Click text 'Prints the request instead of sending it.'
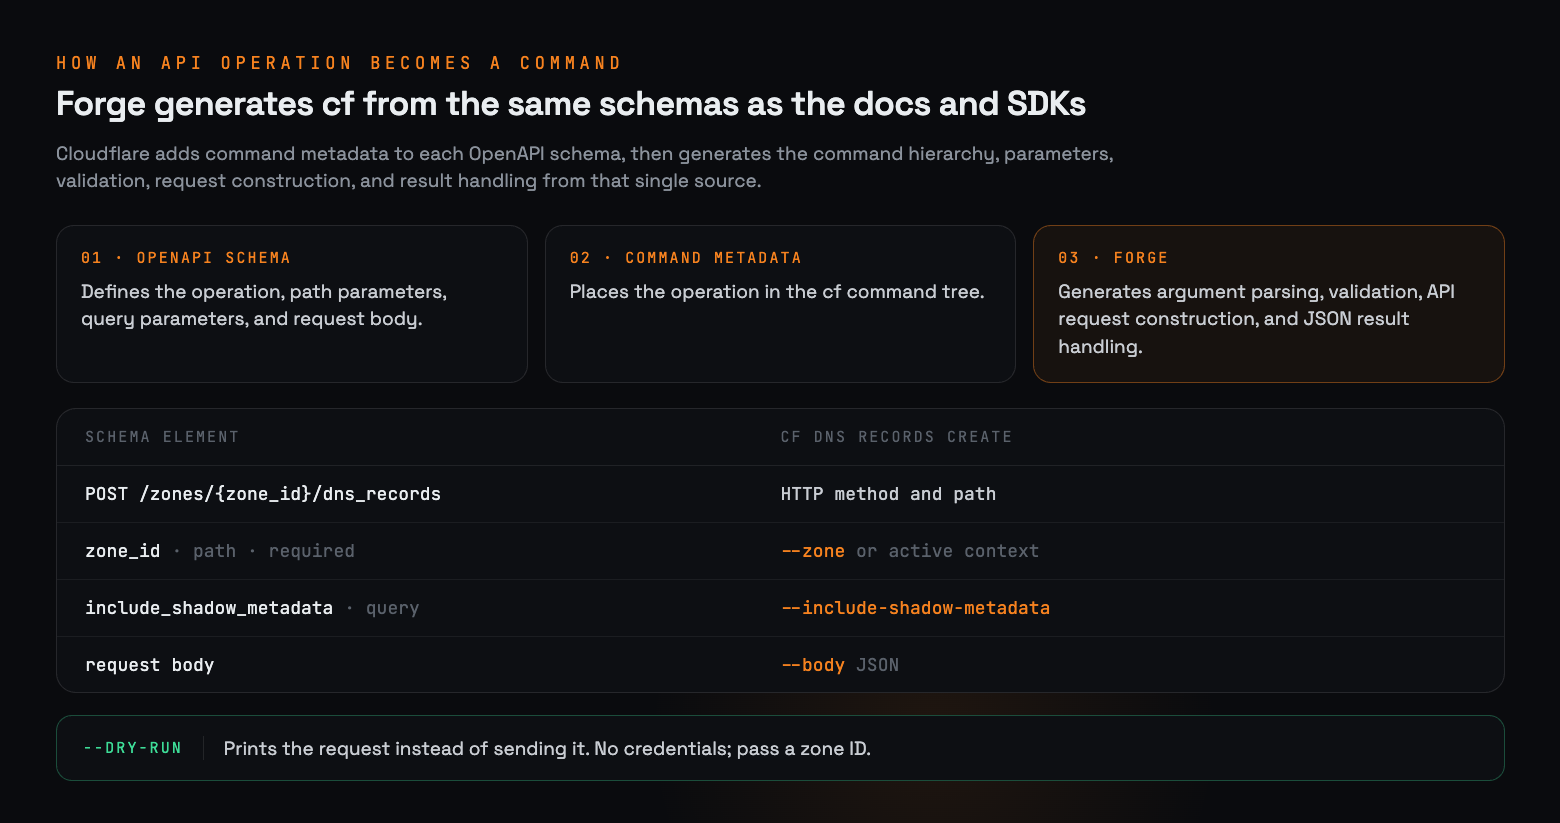The width and height of the screenshot is (1560, 823). tap(406, 748)
